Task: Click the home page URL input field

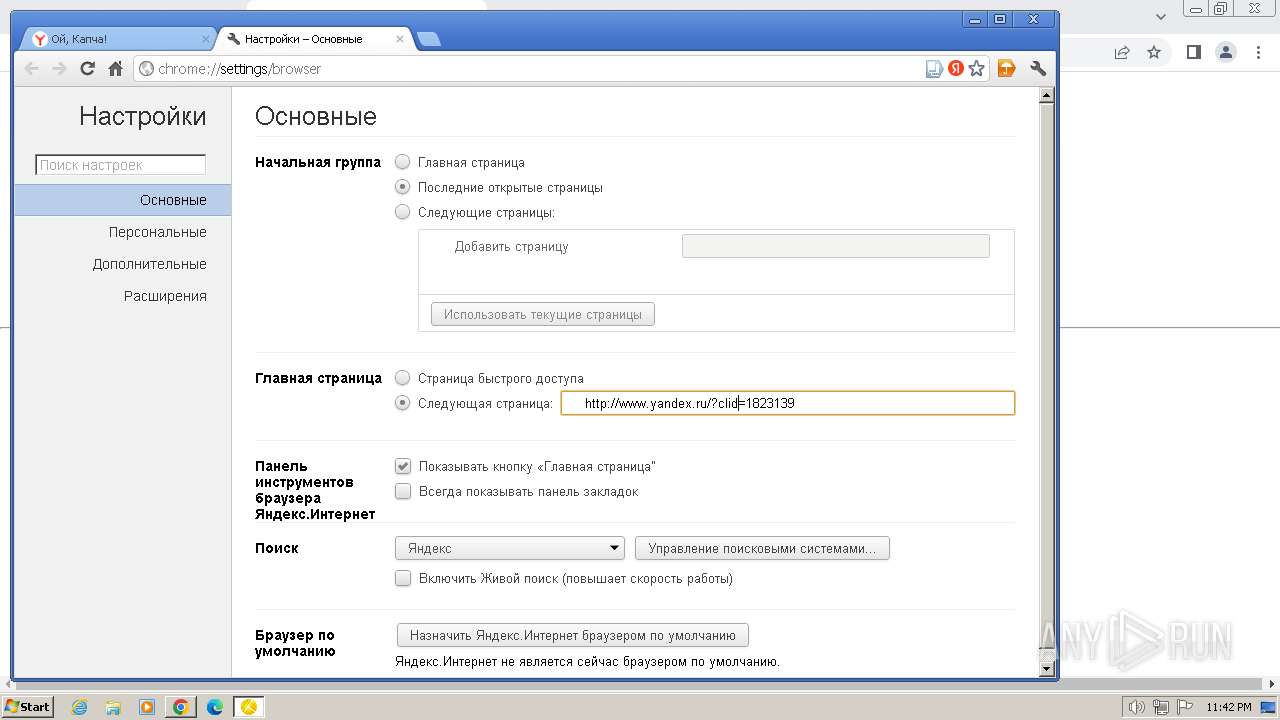Action: 788,403
